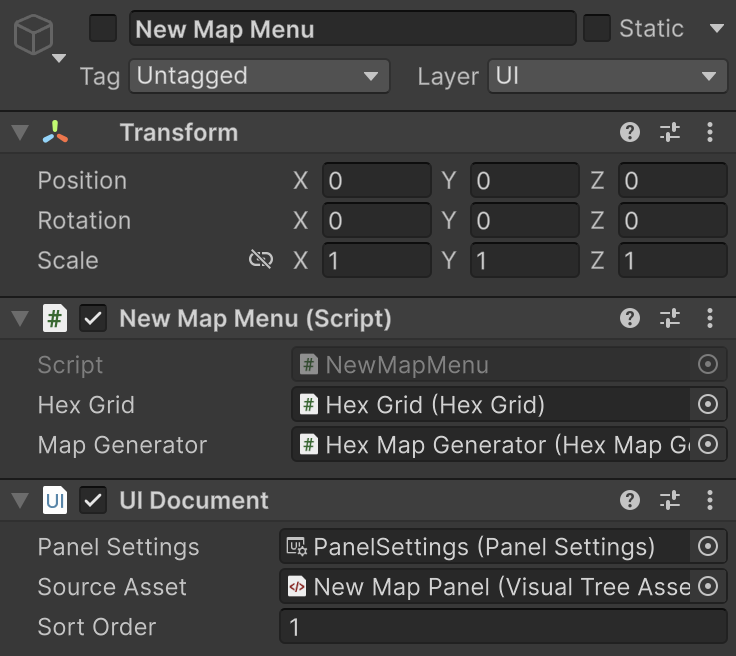Click the object picker for Panel Settings field
The image size is (736, 656).
pyautogui.click(x=708, y=547)
